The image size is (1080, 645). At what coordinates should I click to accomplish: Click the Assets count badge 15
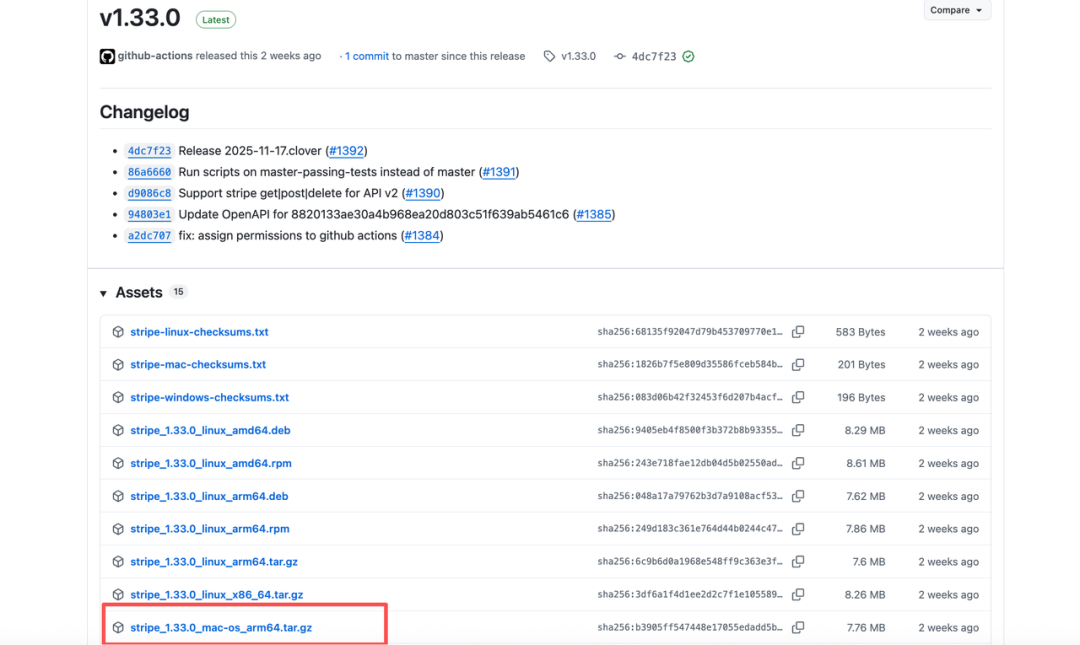tap(178, 292)
